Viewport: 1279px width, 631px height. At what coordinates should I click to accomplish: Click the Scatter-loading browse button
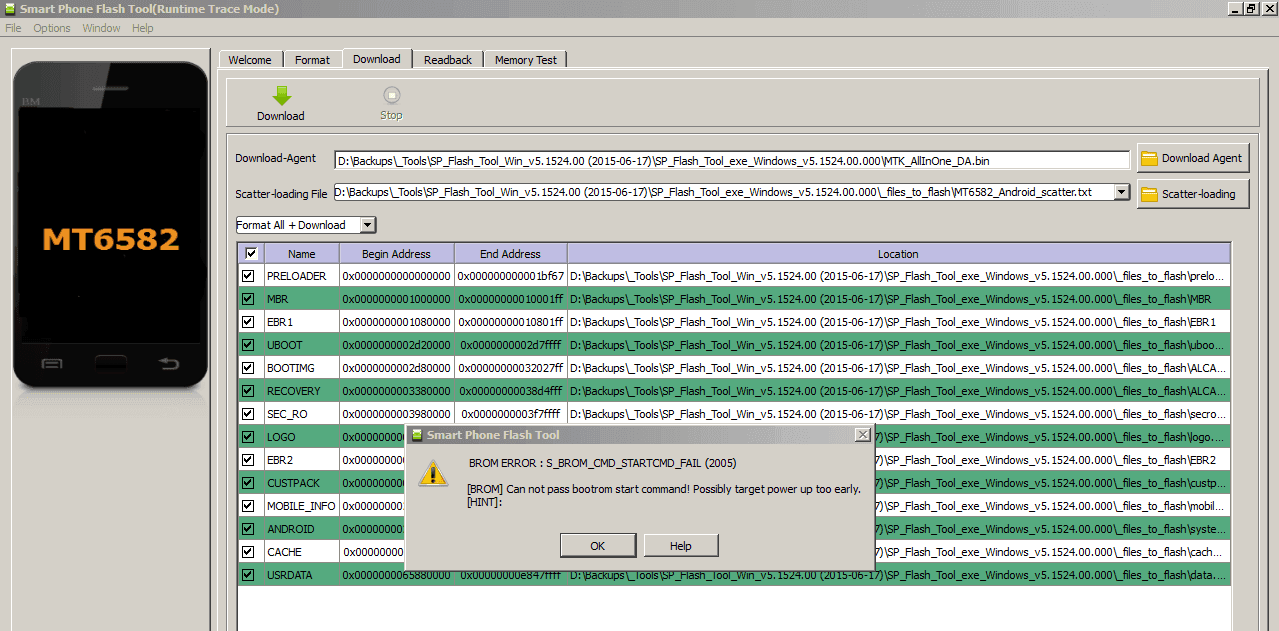pyautogui.click(x=1193, y=194)
